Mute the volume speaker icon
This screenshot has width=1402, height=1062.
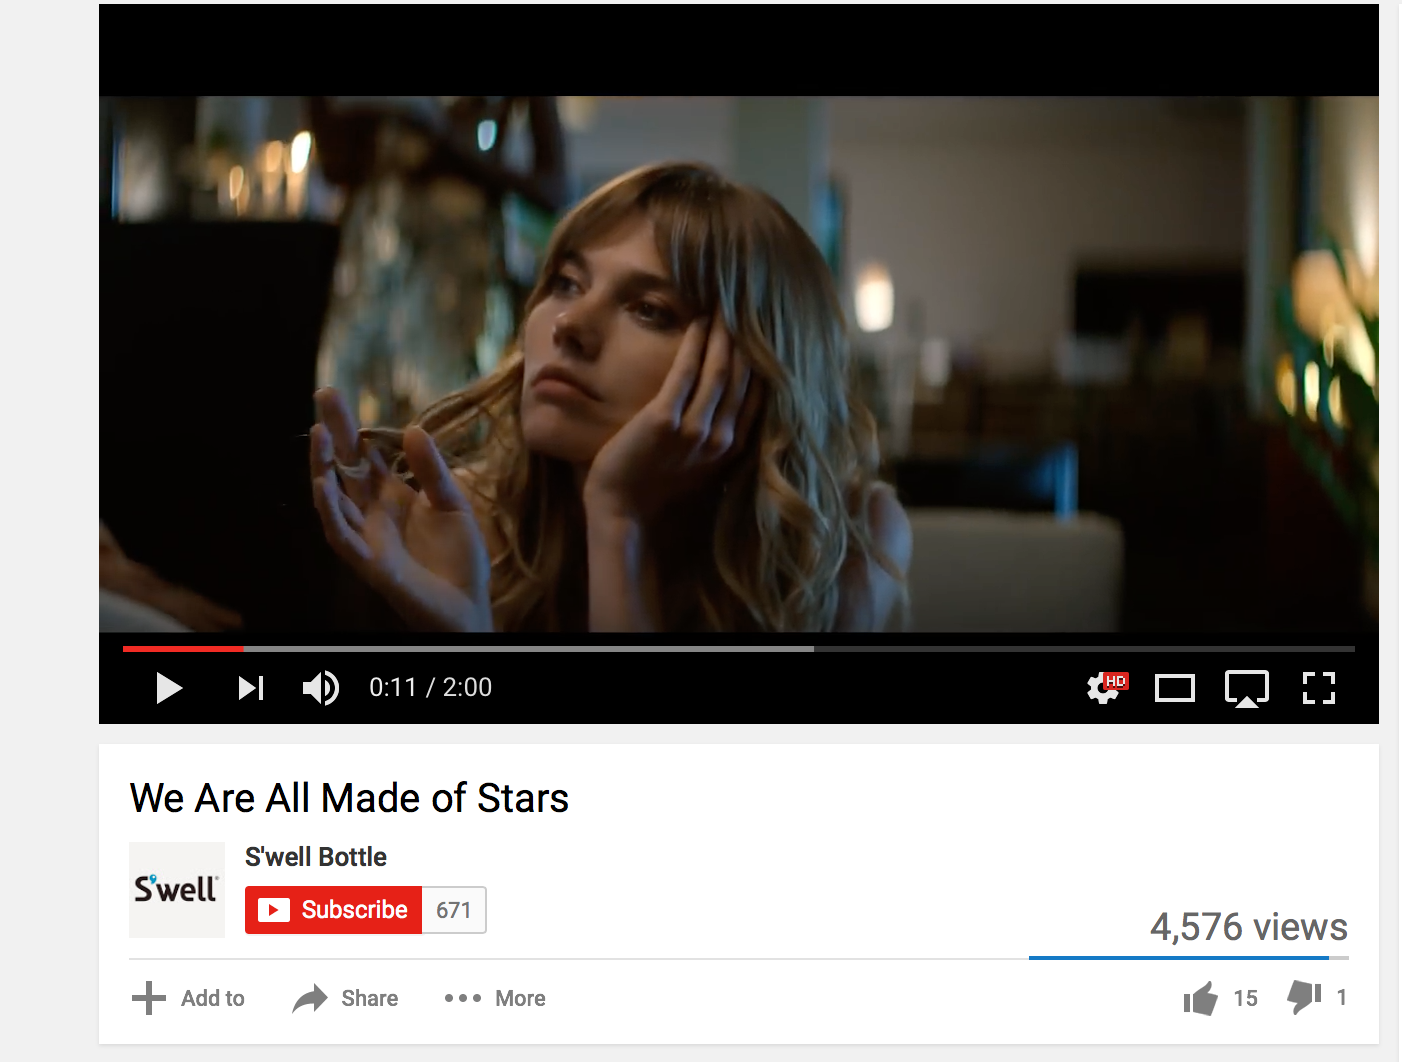pyautogui.click(x=321, y=688)
